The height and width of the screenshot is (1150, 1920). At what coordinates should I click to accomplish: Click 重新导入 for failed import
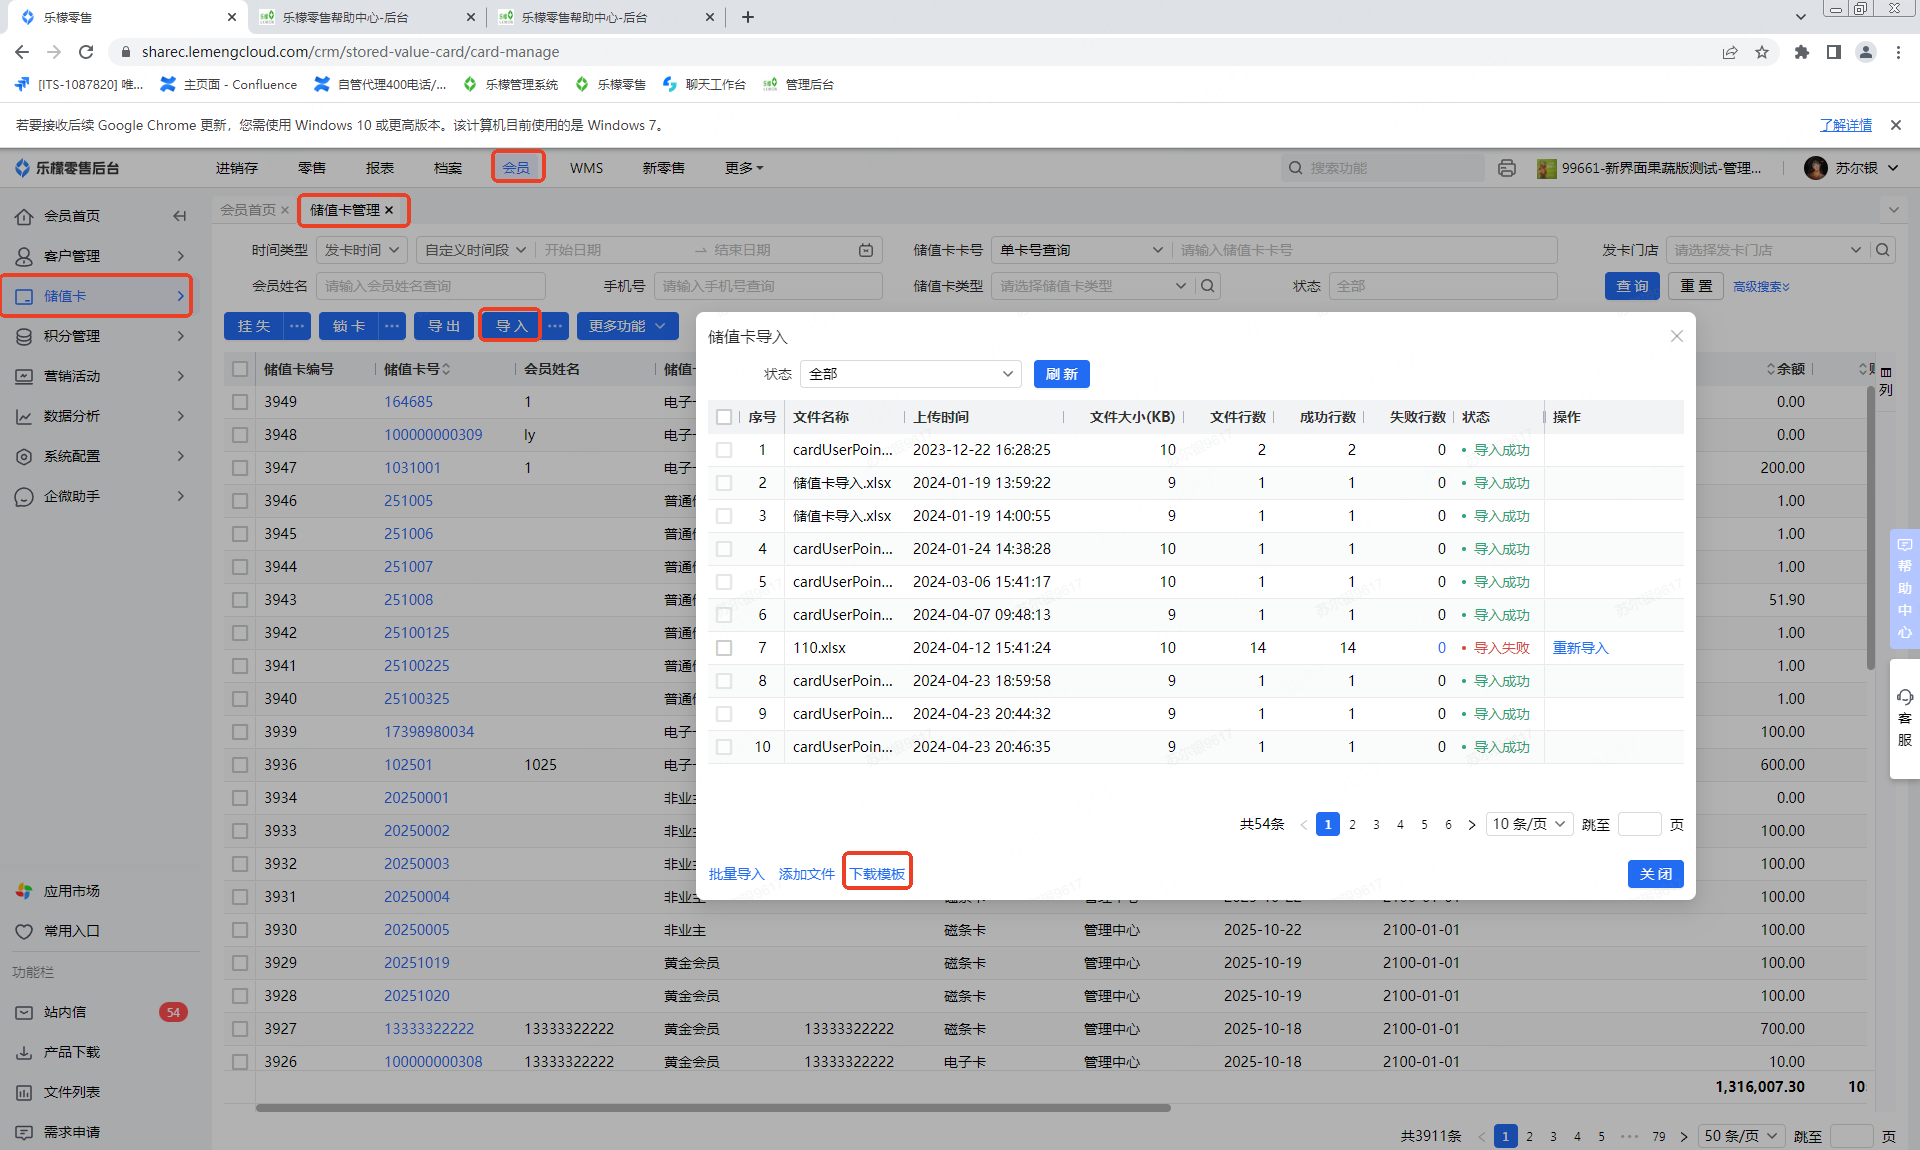pyautogui.click(x=1580, y=648)
